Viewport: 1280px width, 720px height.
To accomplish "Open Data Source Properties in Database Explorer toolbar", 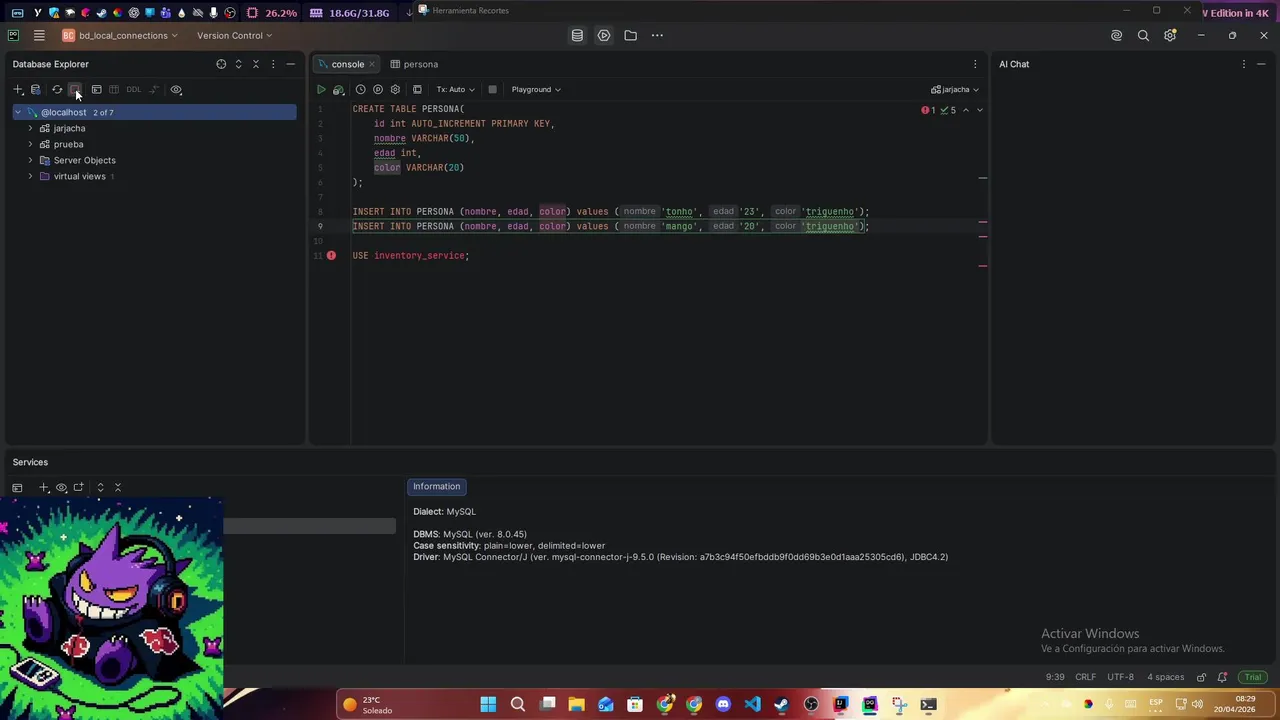I will pyautogui.click(x=36, y=90).
